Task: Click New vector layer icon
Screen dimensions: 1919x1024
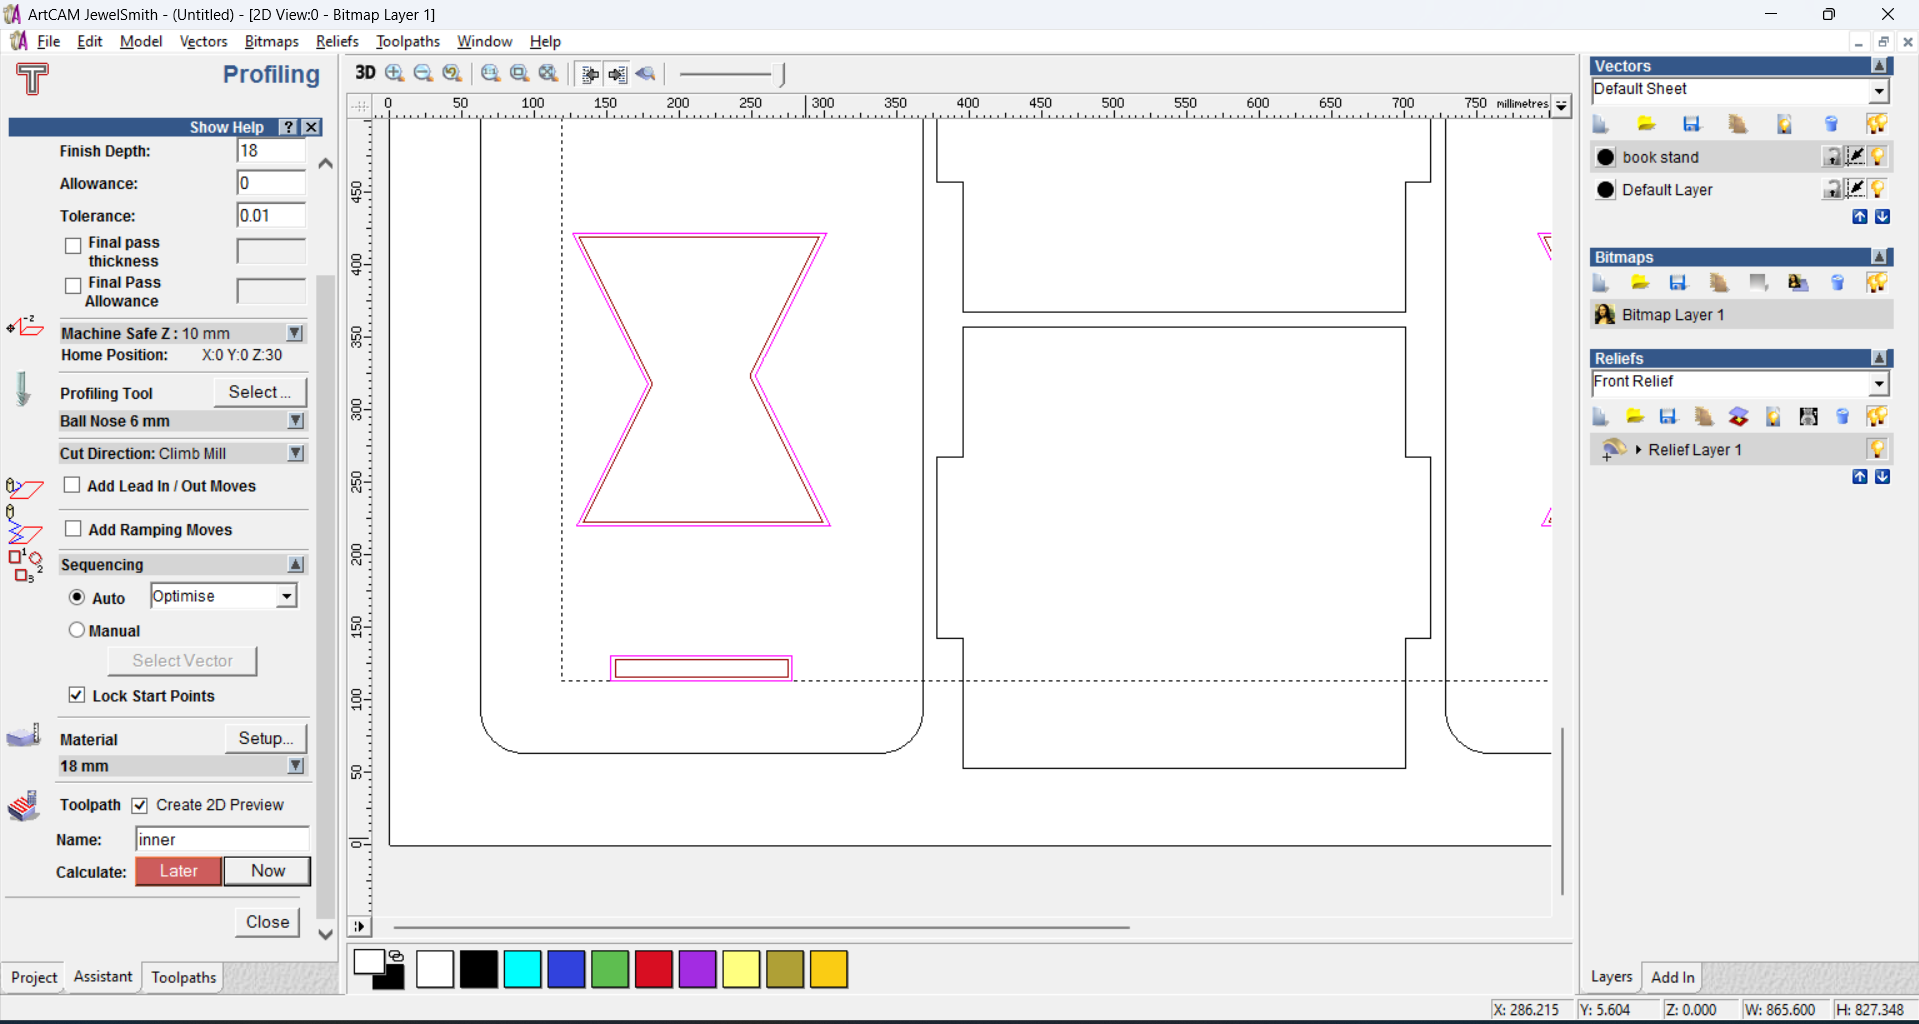Action: (x=1600, y=124)
